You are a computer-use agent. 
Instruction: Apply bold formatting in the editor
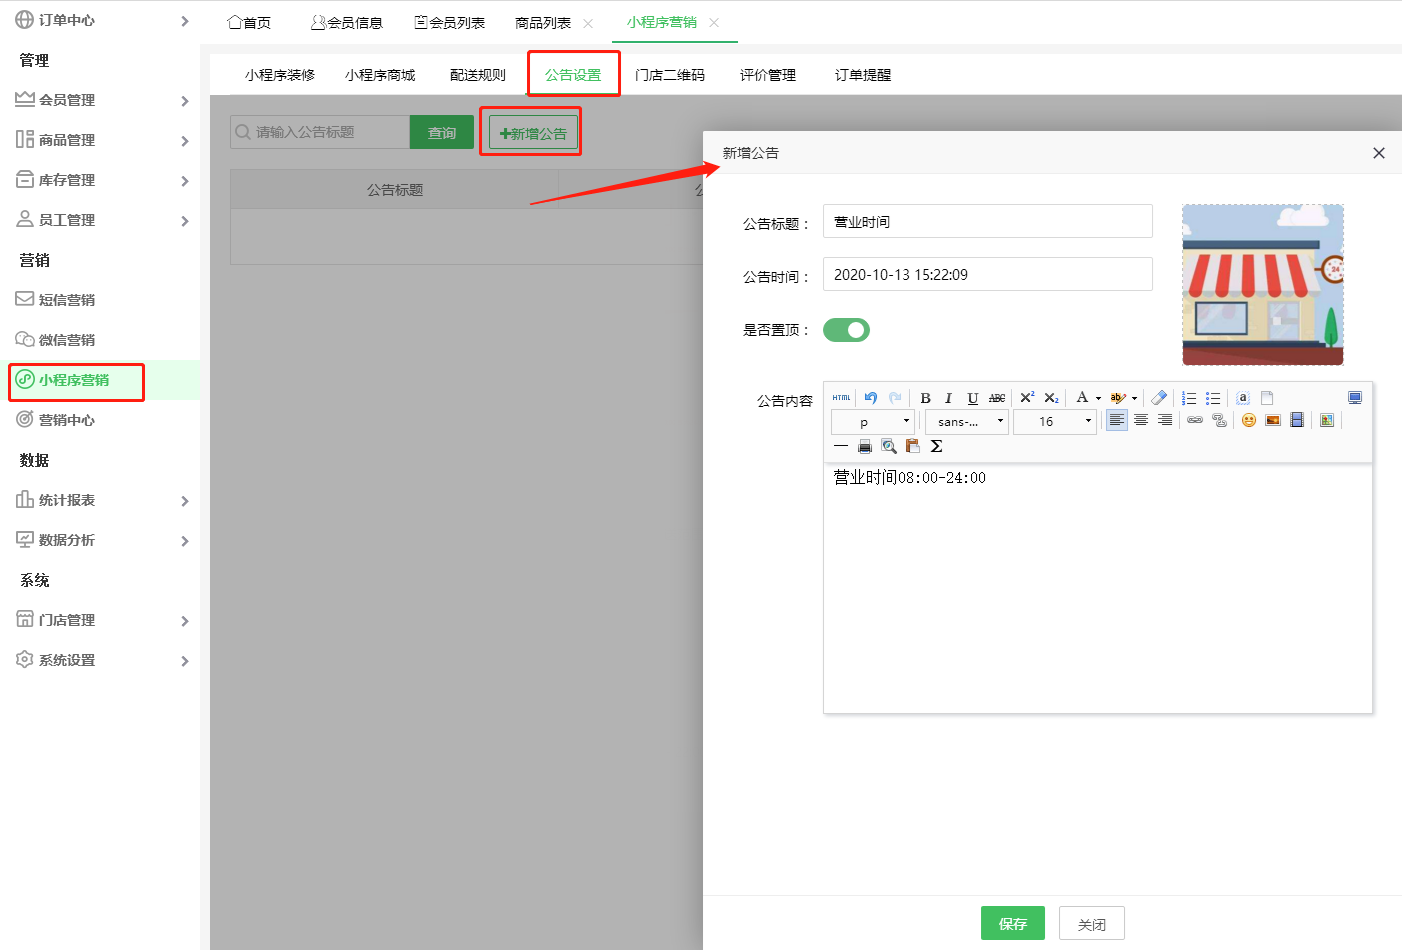coord(925,397)
